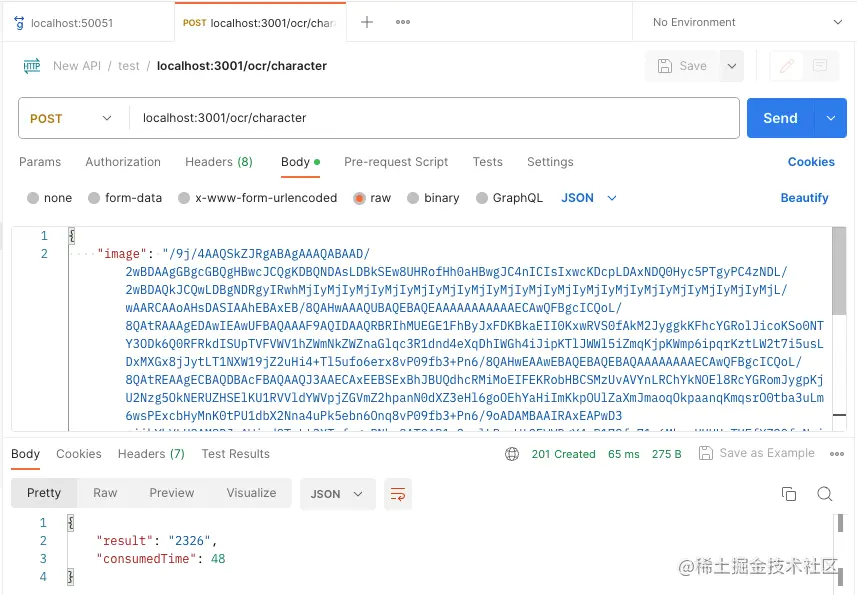The image size is (857, 595).
Task: Click the 65 ms response time
Action: [x=624, y=453]
